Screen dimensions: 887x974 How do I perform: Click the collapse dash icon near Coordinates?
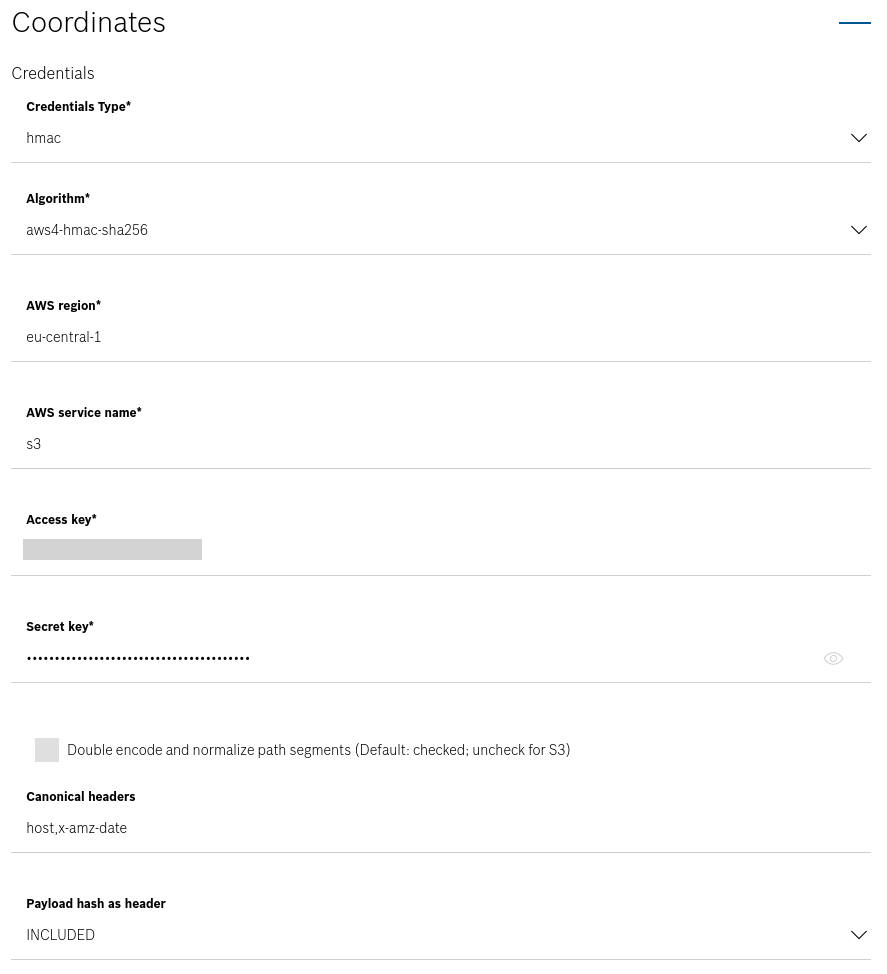(x=855, y=22)
